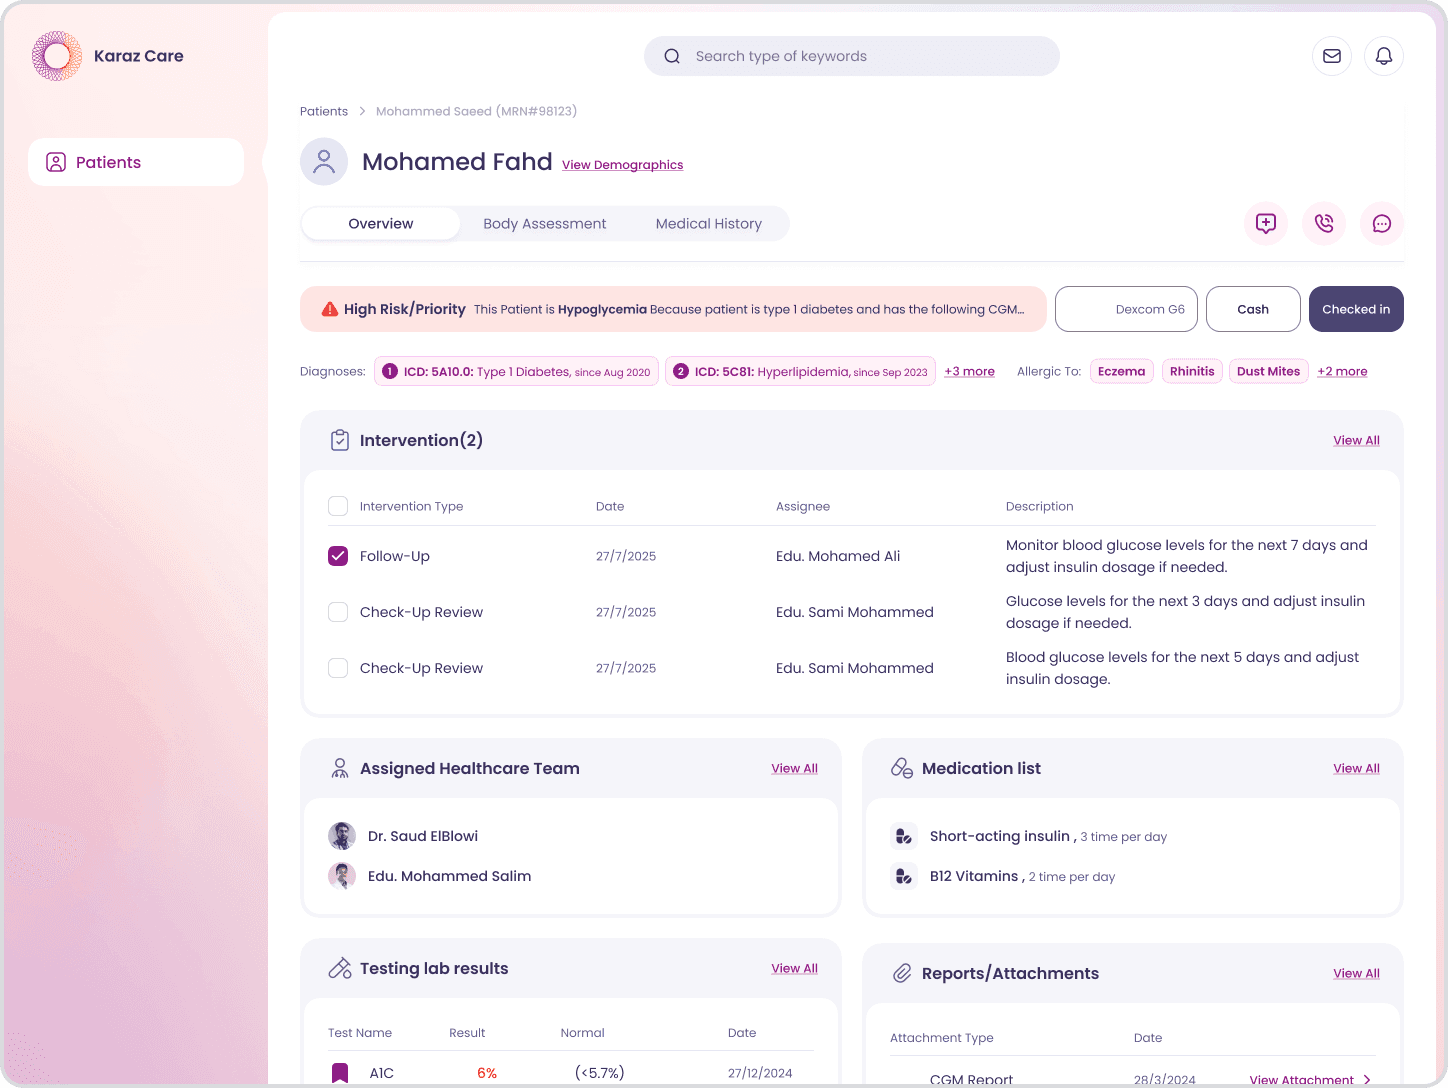Image resolution: width=1448 pixels, height=1088 pixels.
Task: Click the Intervention Type column header
Action: pos(411,506)
